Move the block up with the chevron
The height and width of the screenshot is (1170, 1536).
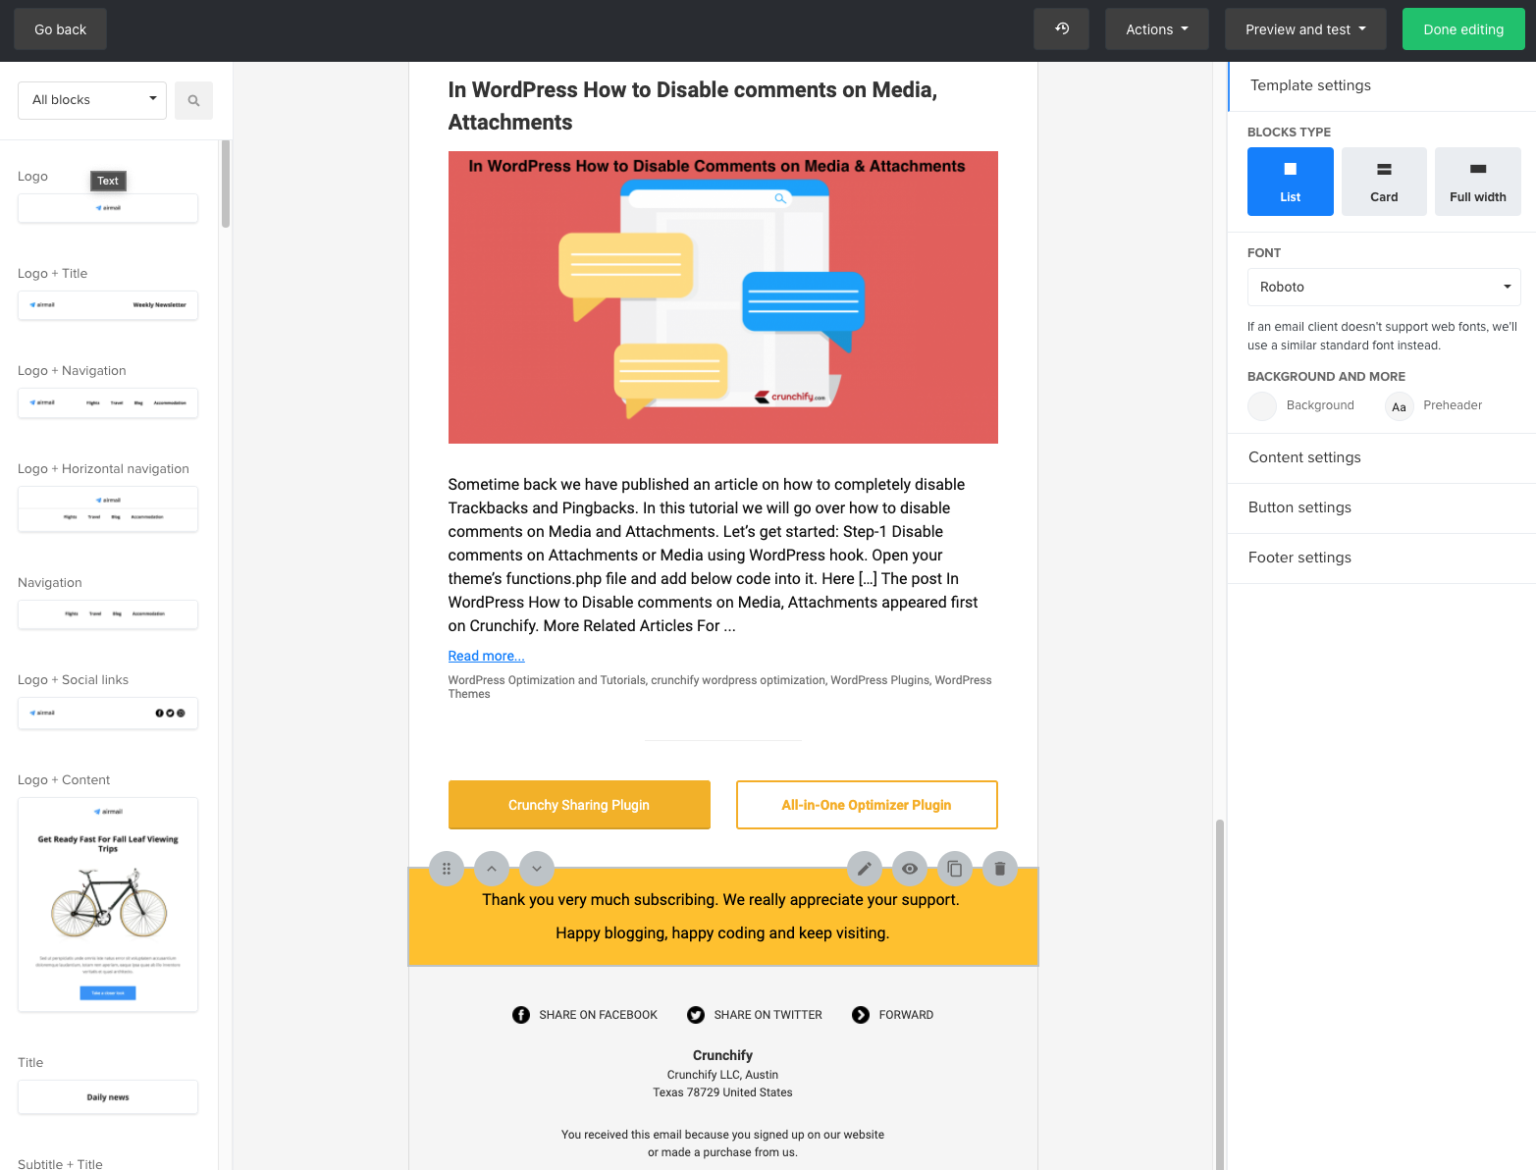tap(491, 868)
